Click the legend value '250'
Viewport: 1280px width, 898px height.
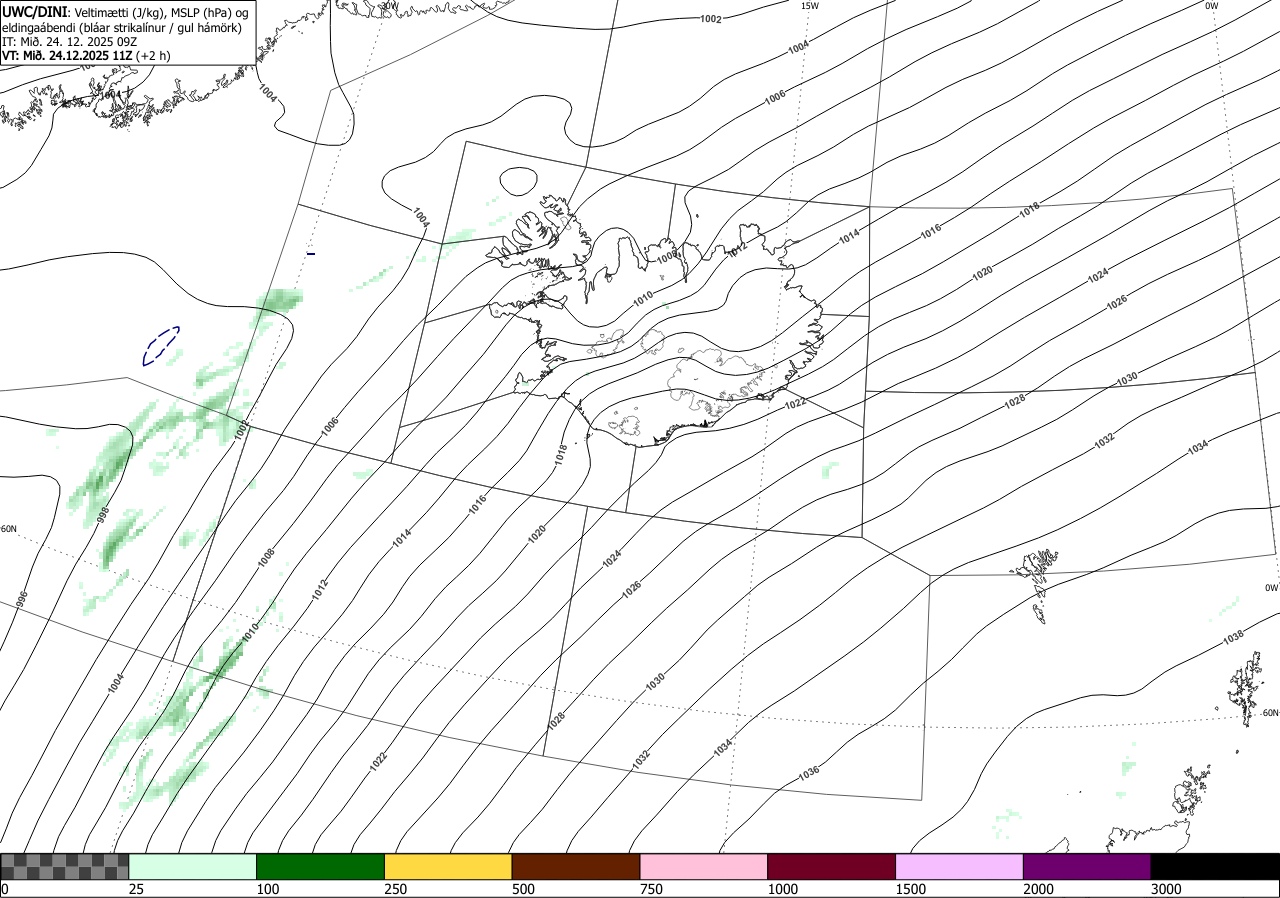click(396, 889)
